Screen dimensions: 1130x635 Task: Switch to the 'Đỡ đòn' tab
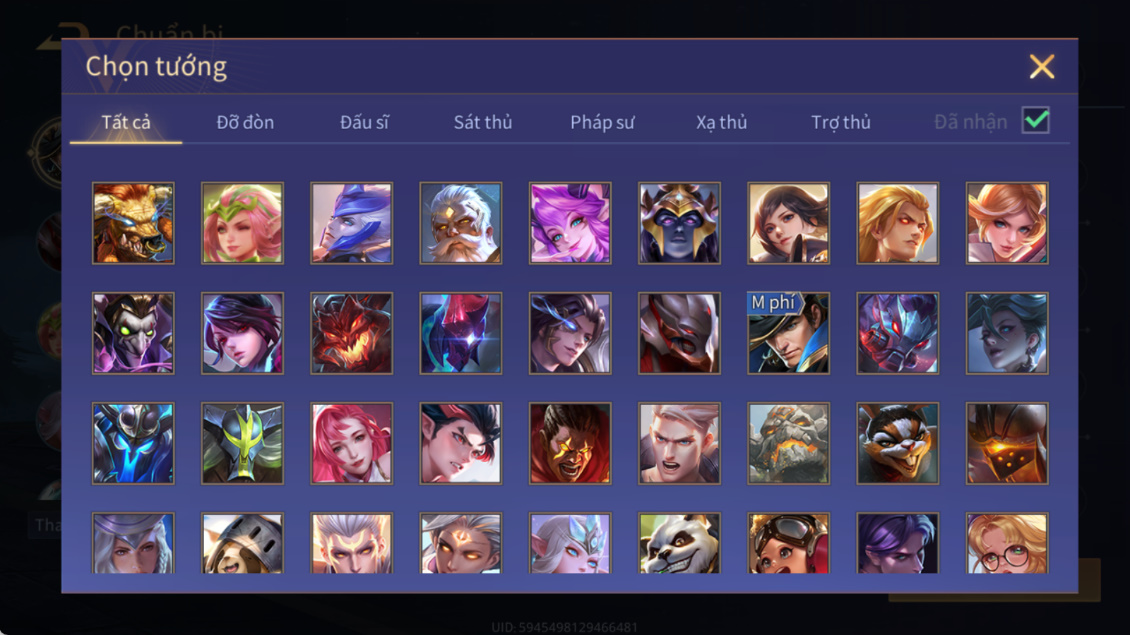point(245,122)
